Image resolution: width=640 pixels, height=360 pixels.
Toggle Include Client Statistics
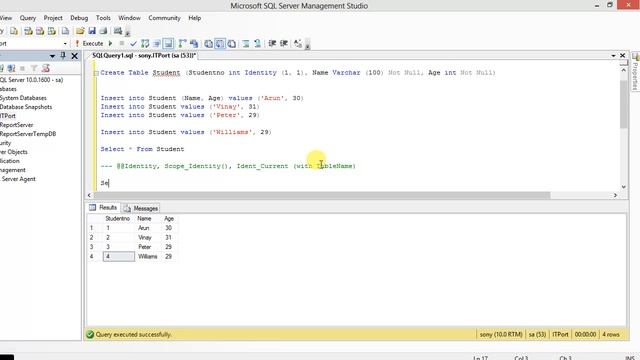click(194, 43)
